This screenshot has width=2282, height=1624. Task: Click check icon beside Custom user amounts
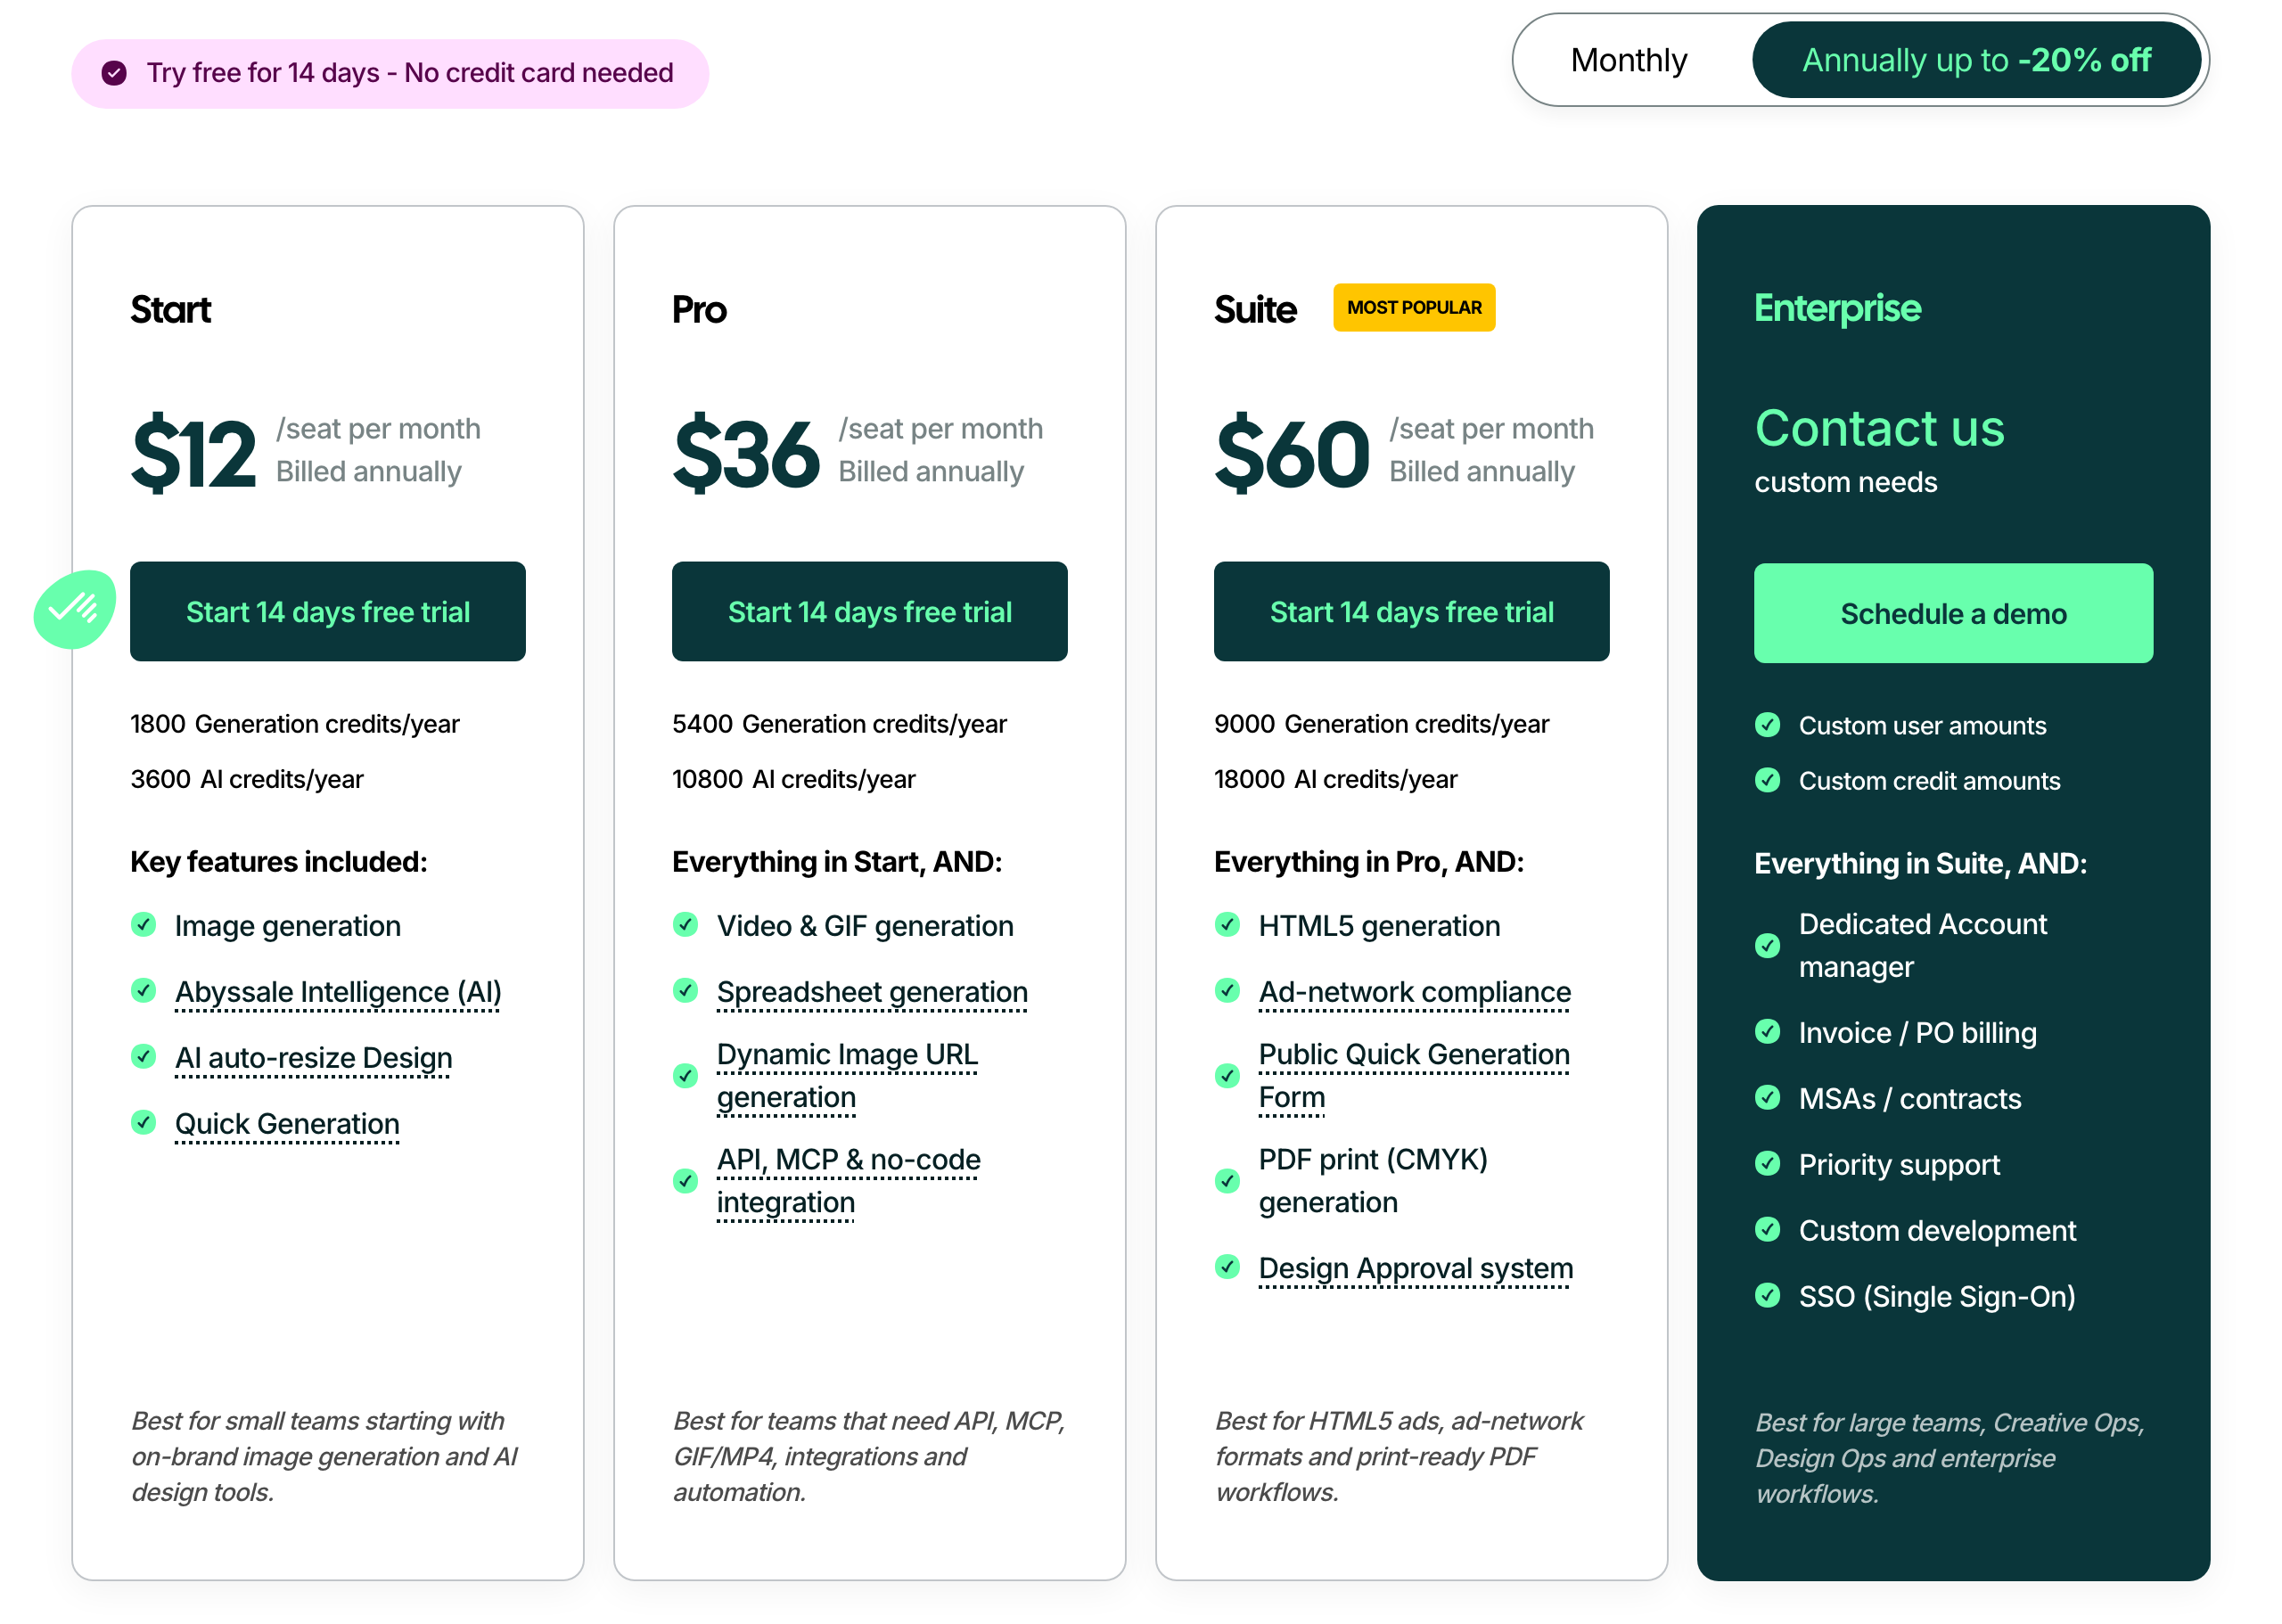click(x=1767, y=725)
